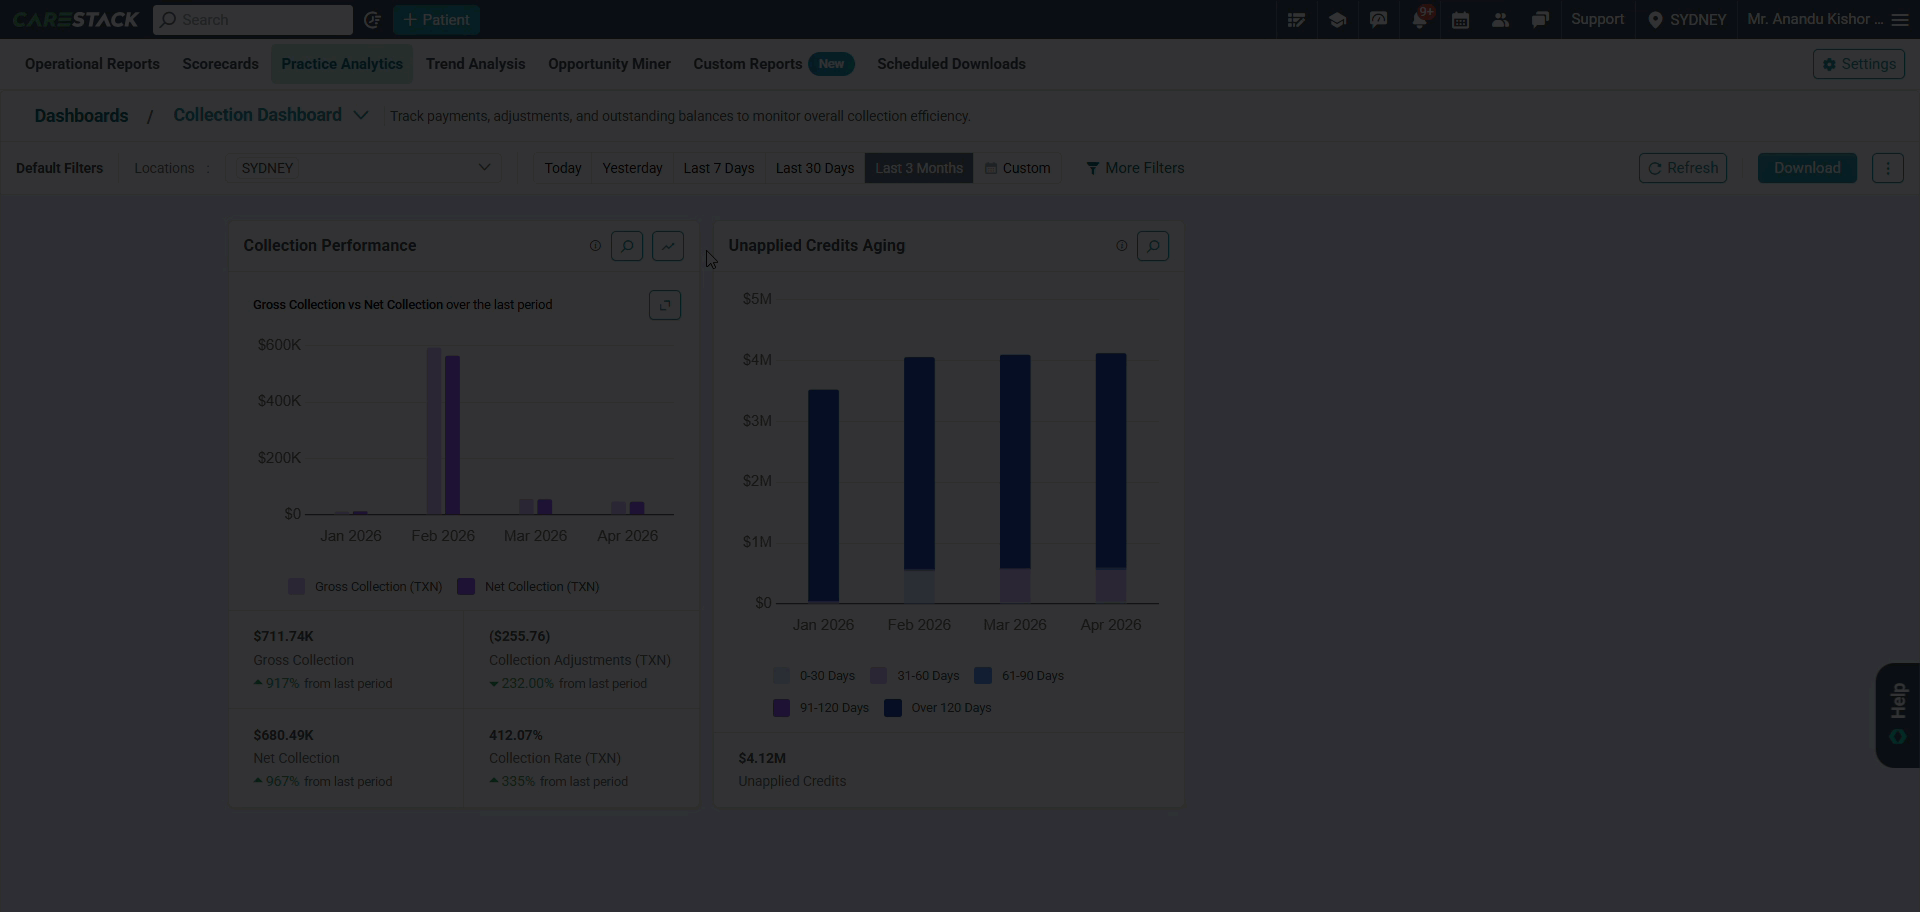Expand the Collection Dashboard chevron
The width and height of the screenshot is (1920, 912).
(x=361, y=116)
